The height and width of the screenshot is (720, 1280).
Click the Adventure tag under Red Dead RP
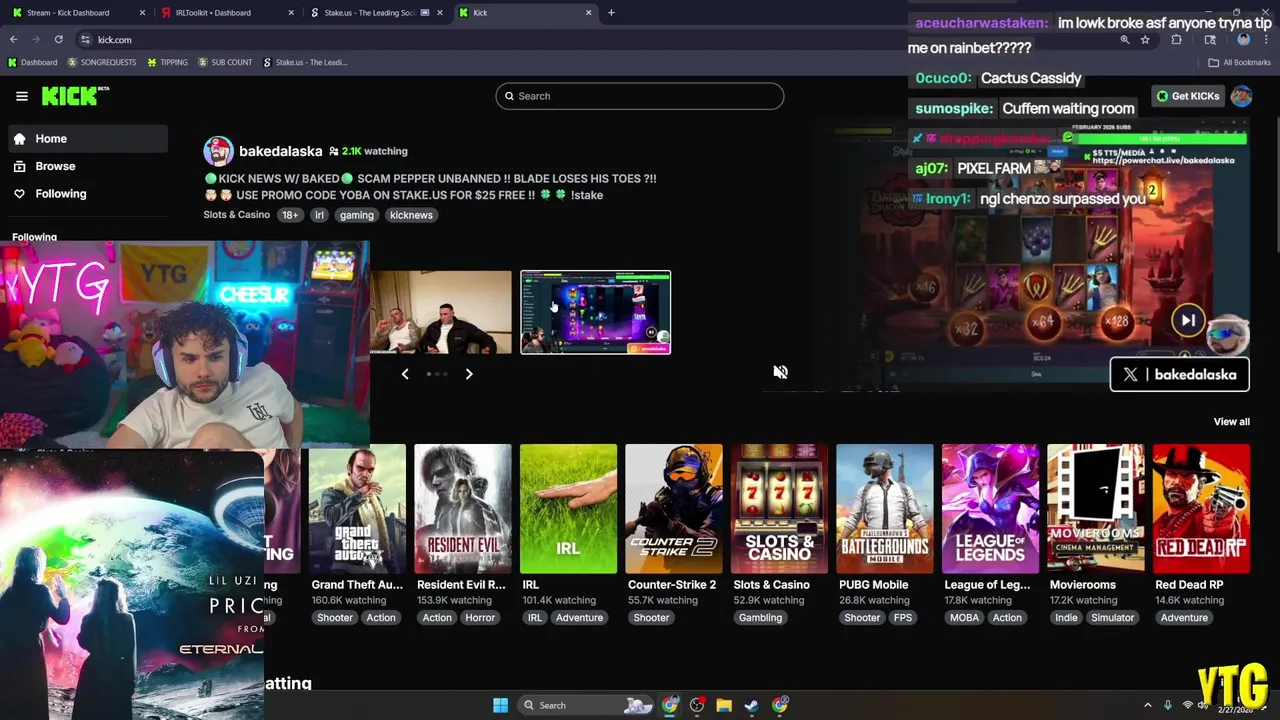pyautogui.click(x=1184, y=618)
